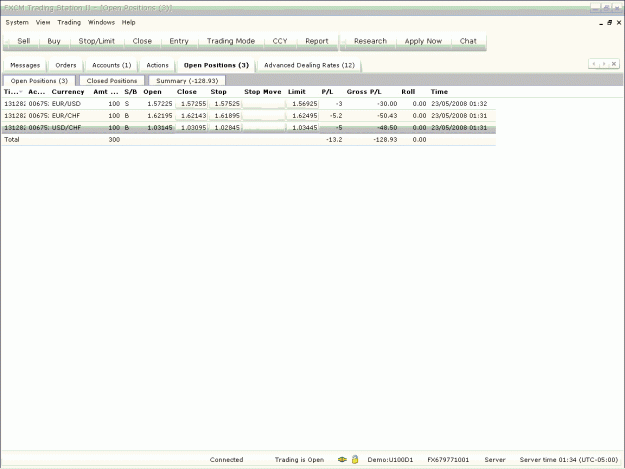Click the CCY toolbar button

click(x=280, y=41)
